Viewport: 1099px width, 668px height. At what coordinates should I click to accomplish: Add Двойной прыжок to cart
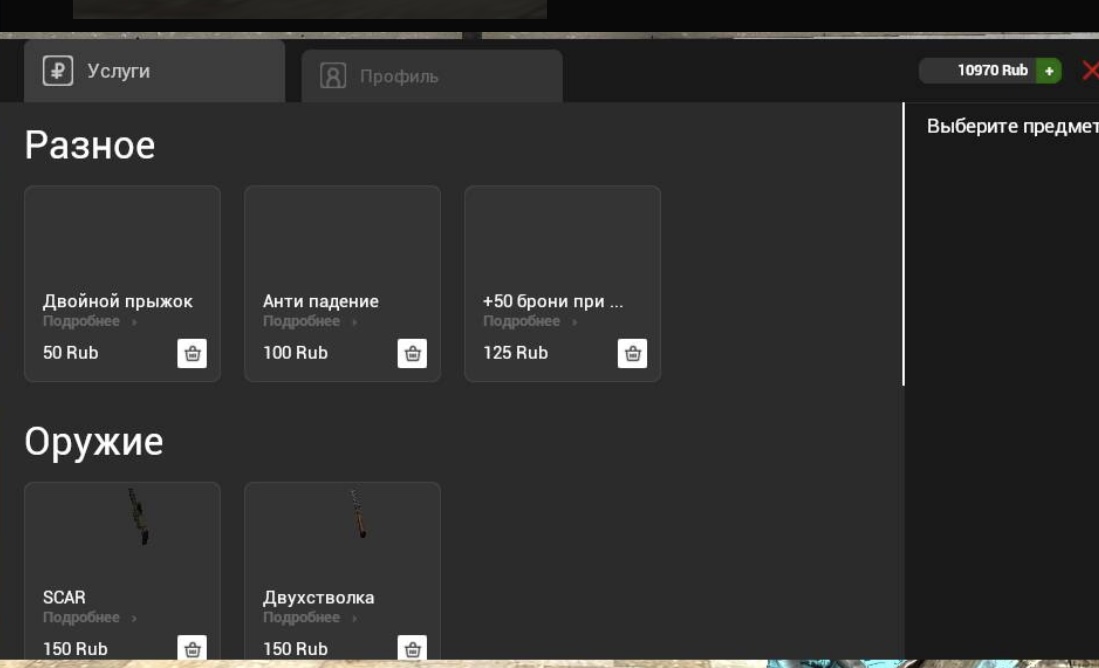pyautogui.click(x=192, y=354)
